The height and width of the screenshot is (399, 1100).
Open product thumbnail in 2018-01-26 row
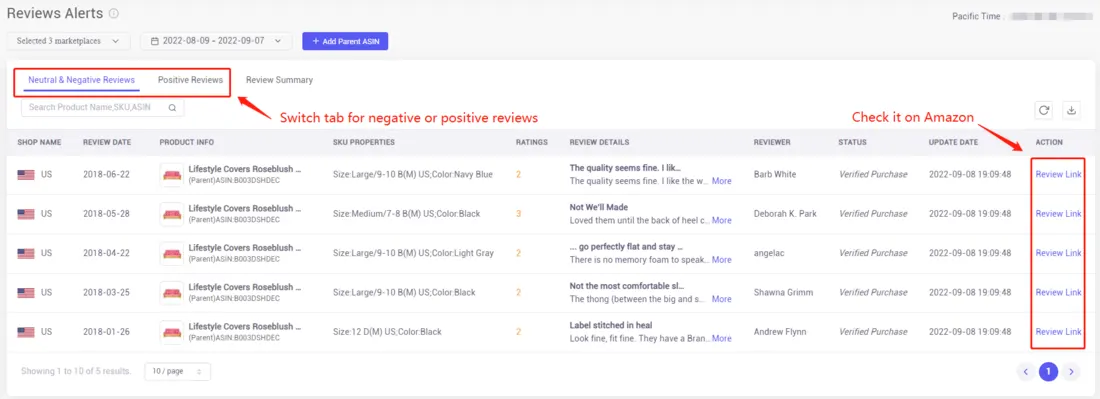click(171, 332)
